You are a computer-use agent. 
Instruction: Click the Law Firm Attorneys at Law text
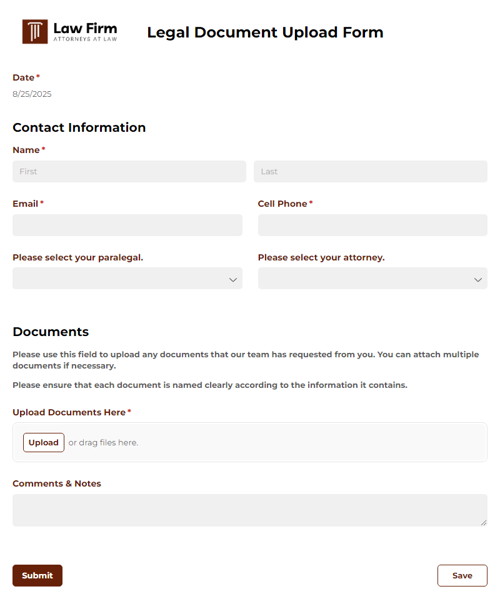pyautogui.click(x=85, y=32)
